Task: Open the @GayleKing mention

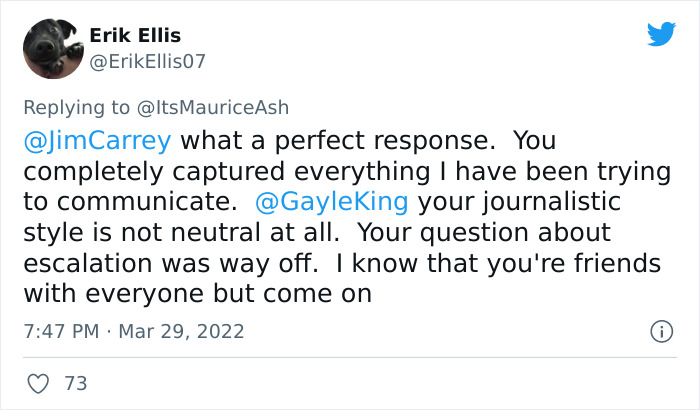Action: pyautogui.click(x=332, y=201)
